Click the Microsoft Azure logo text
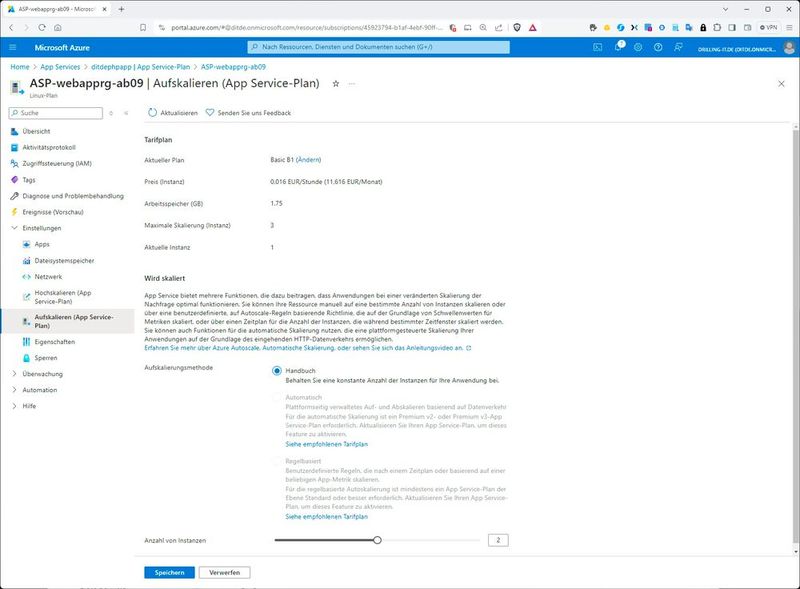Screen dimensions: 800x589 point(62,47)
